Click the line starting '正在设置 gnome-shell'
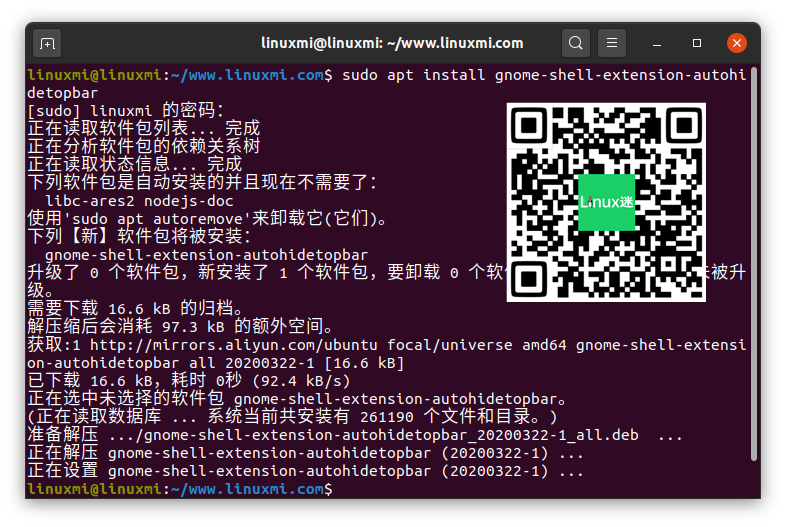Screen dimensions: 786x527 305,471
